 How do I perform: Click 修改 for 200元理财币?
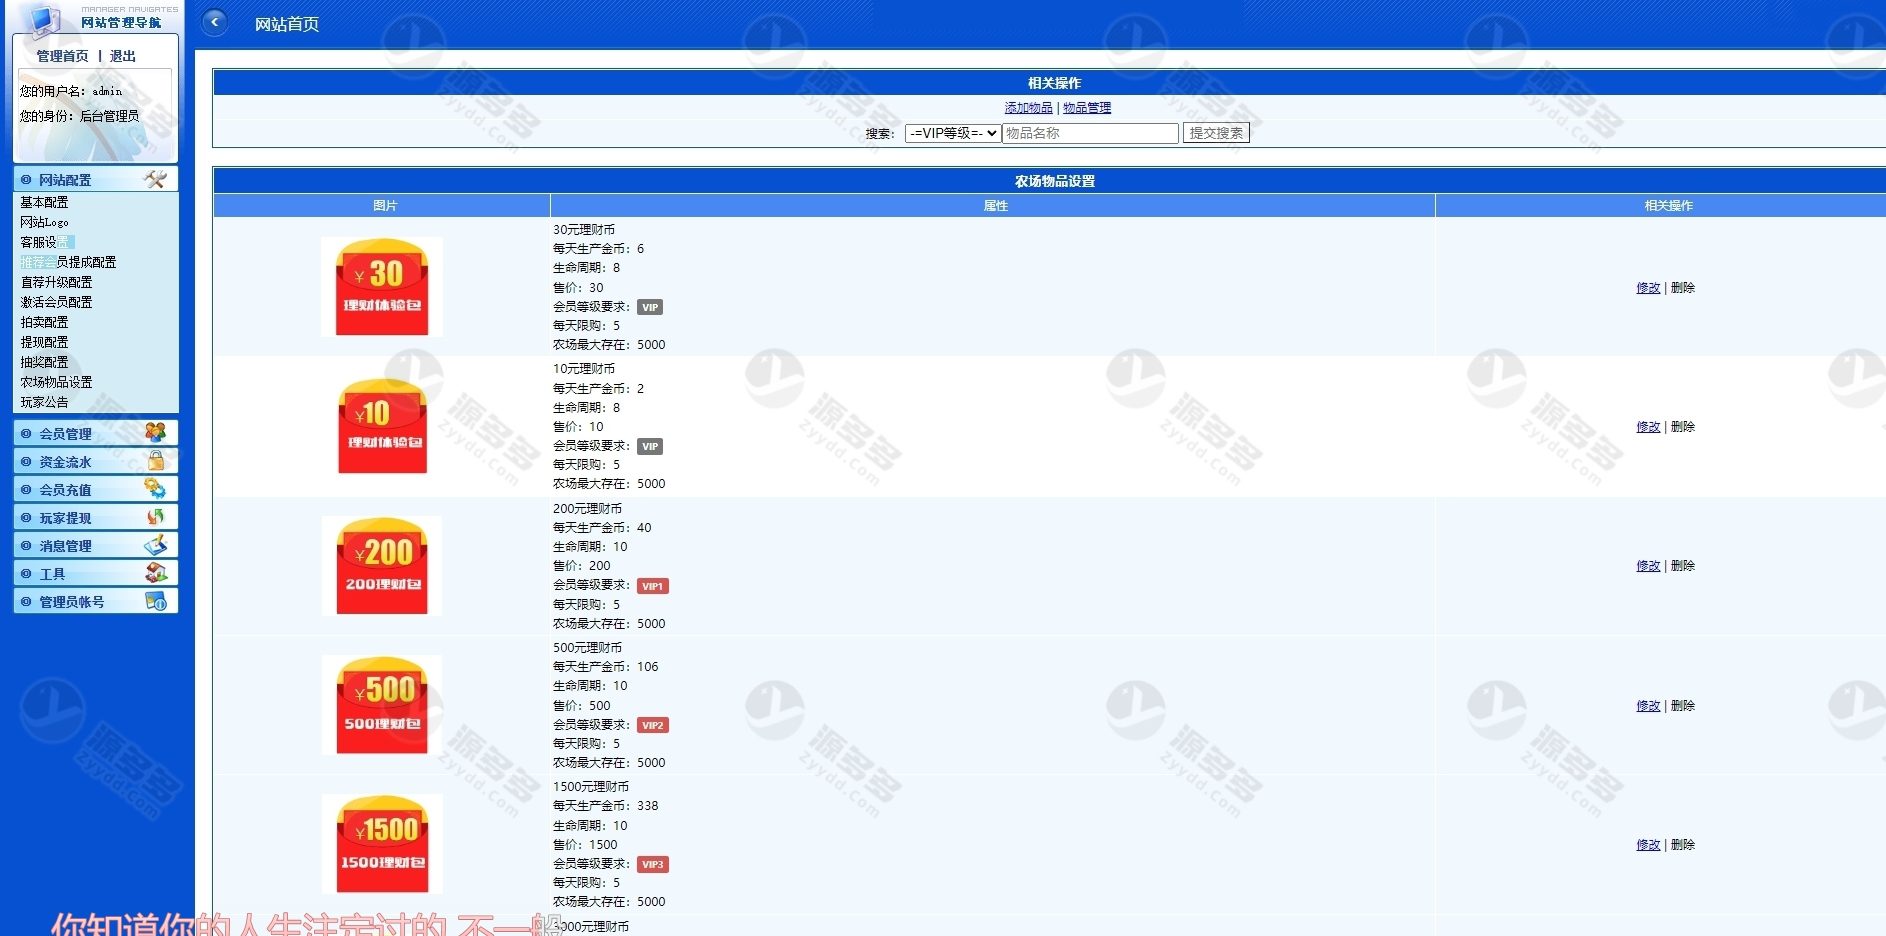coord(1648,566)
